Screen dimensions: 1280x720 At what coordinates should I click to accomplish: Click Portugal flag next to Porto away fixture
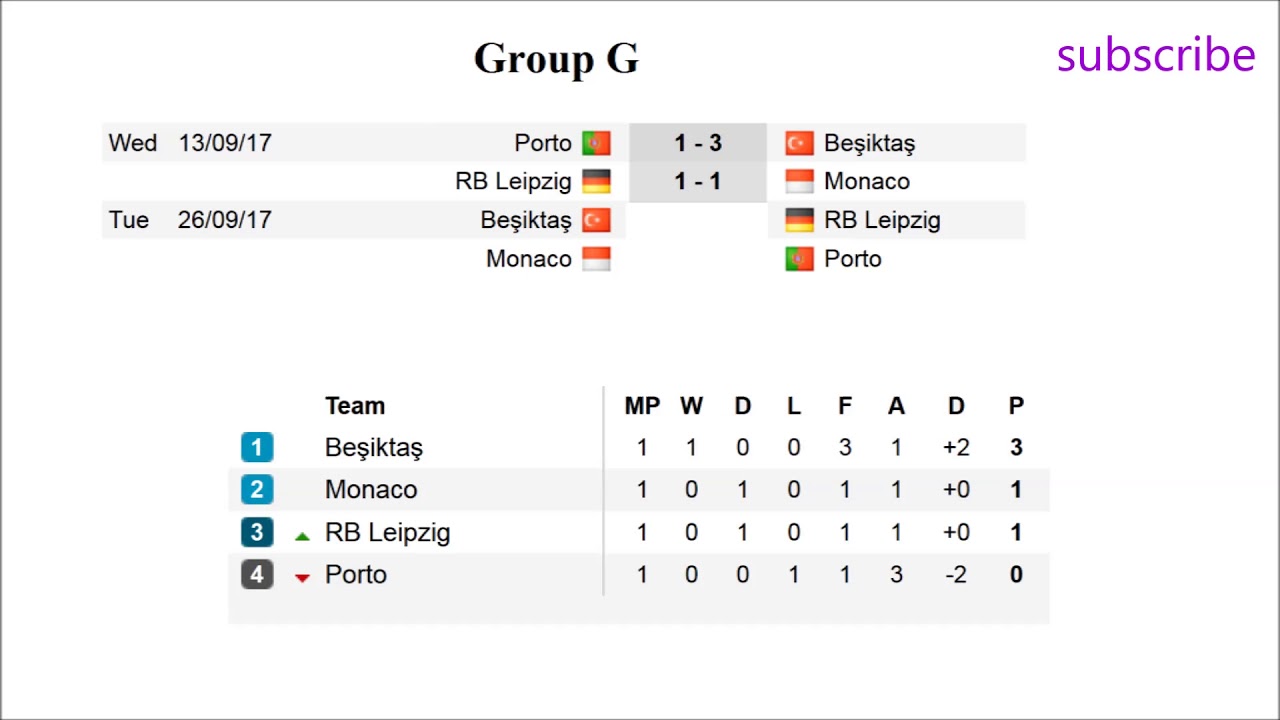coord(799,259)
